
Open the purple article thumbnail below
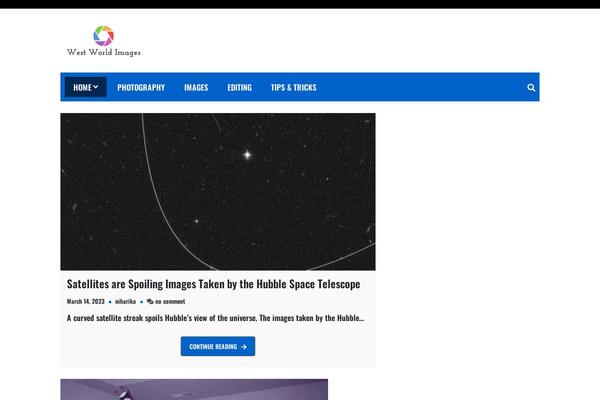point(194,390)
